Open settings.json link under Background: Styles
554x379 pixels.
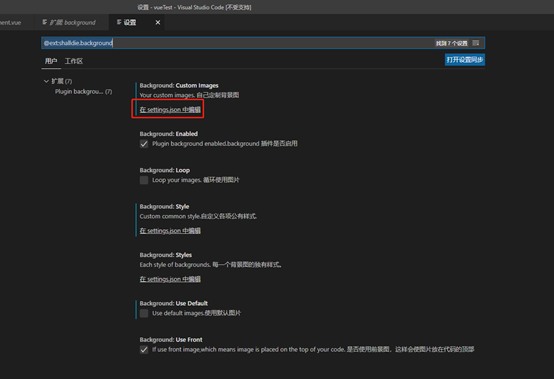pyautogui.click(x=170, y=279)
